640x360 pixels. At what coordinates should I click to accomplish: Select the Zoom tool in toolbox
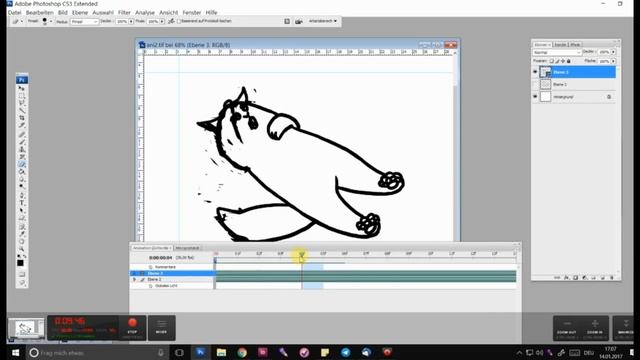(x=22, y=249)
